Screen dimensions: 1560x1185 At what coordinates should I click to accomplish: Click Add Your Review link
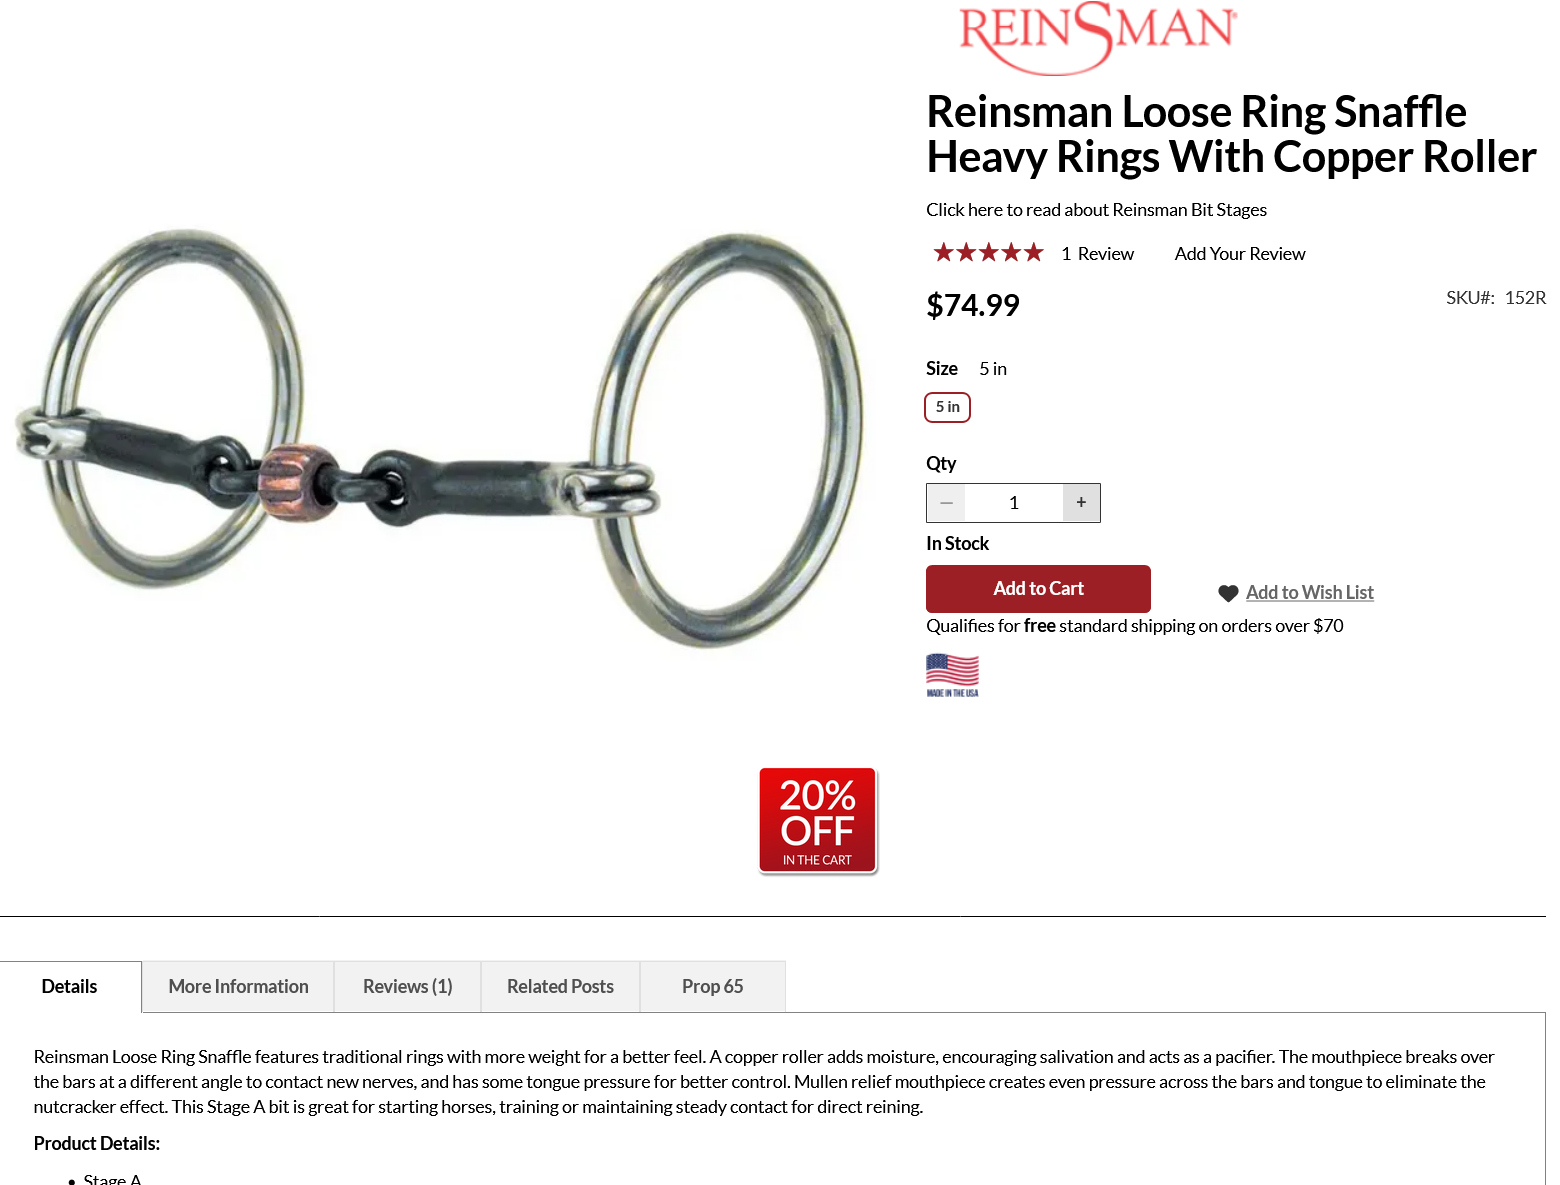point(1240,254)
